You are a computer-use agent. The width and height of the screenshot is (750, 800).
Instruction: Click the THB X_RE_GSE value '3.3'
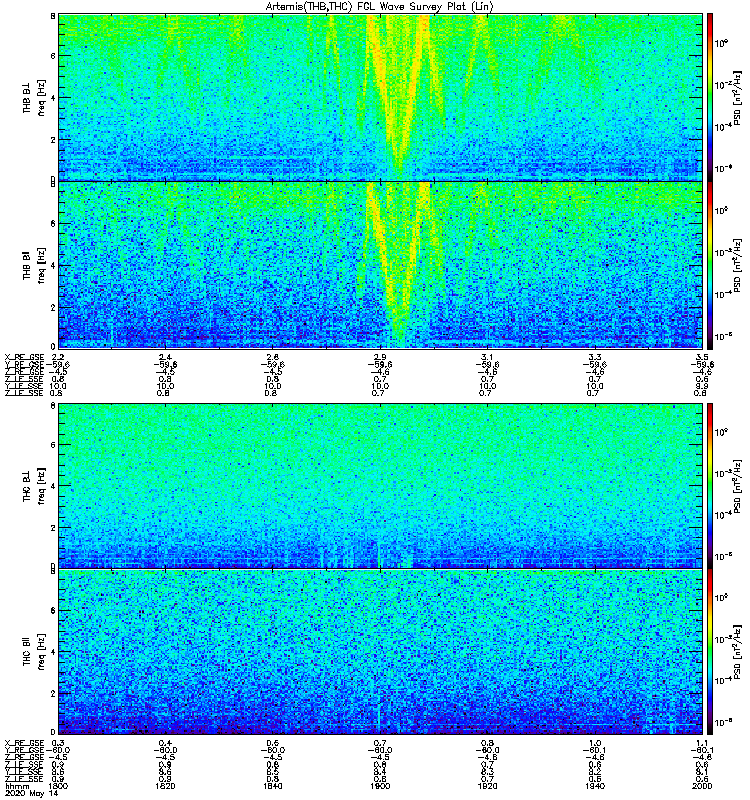[x=595, y=357]
